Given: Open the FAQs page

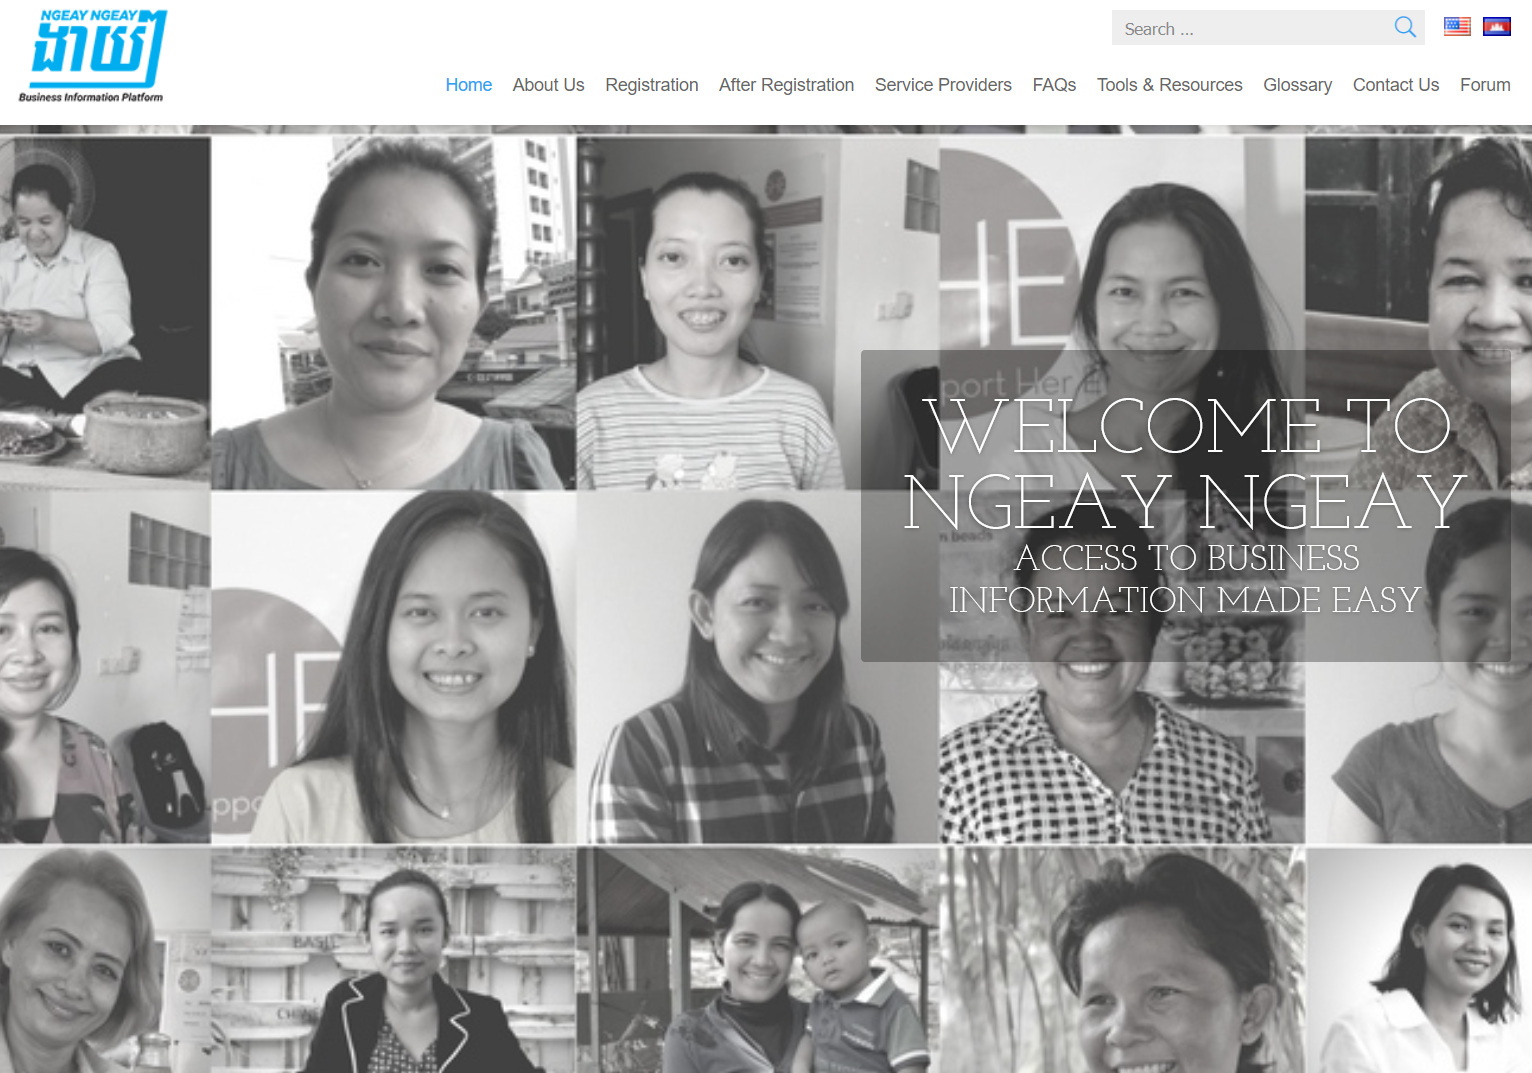Looking at the screenshot, I should point(1054,85).
